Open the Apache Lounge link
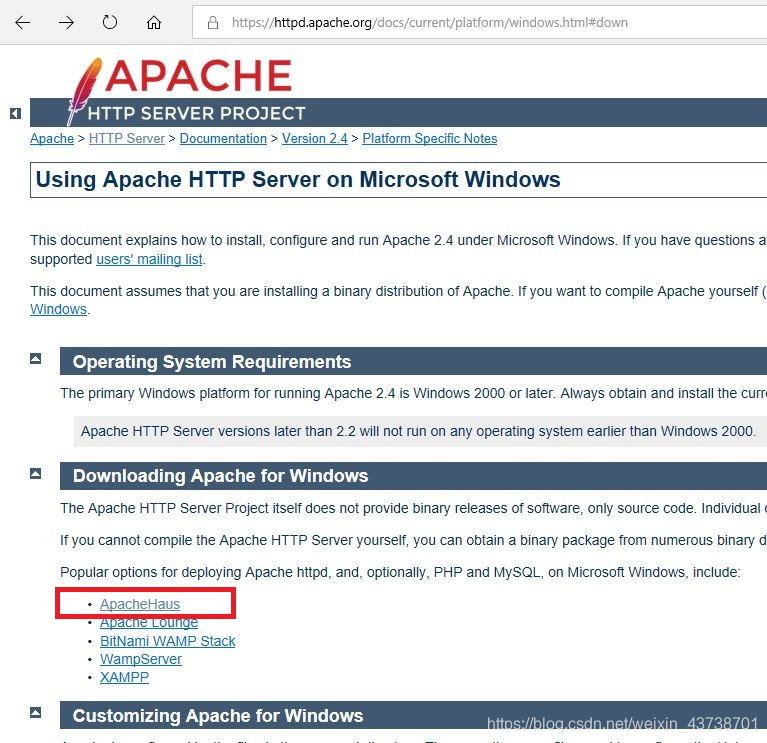Viewport: 767px width, 743px height. point(149,622)
